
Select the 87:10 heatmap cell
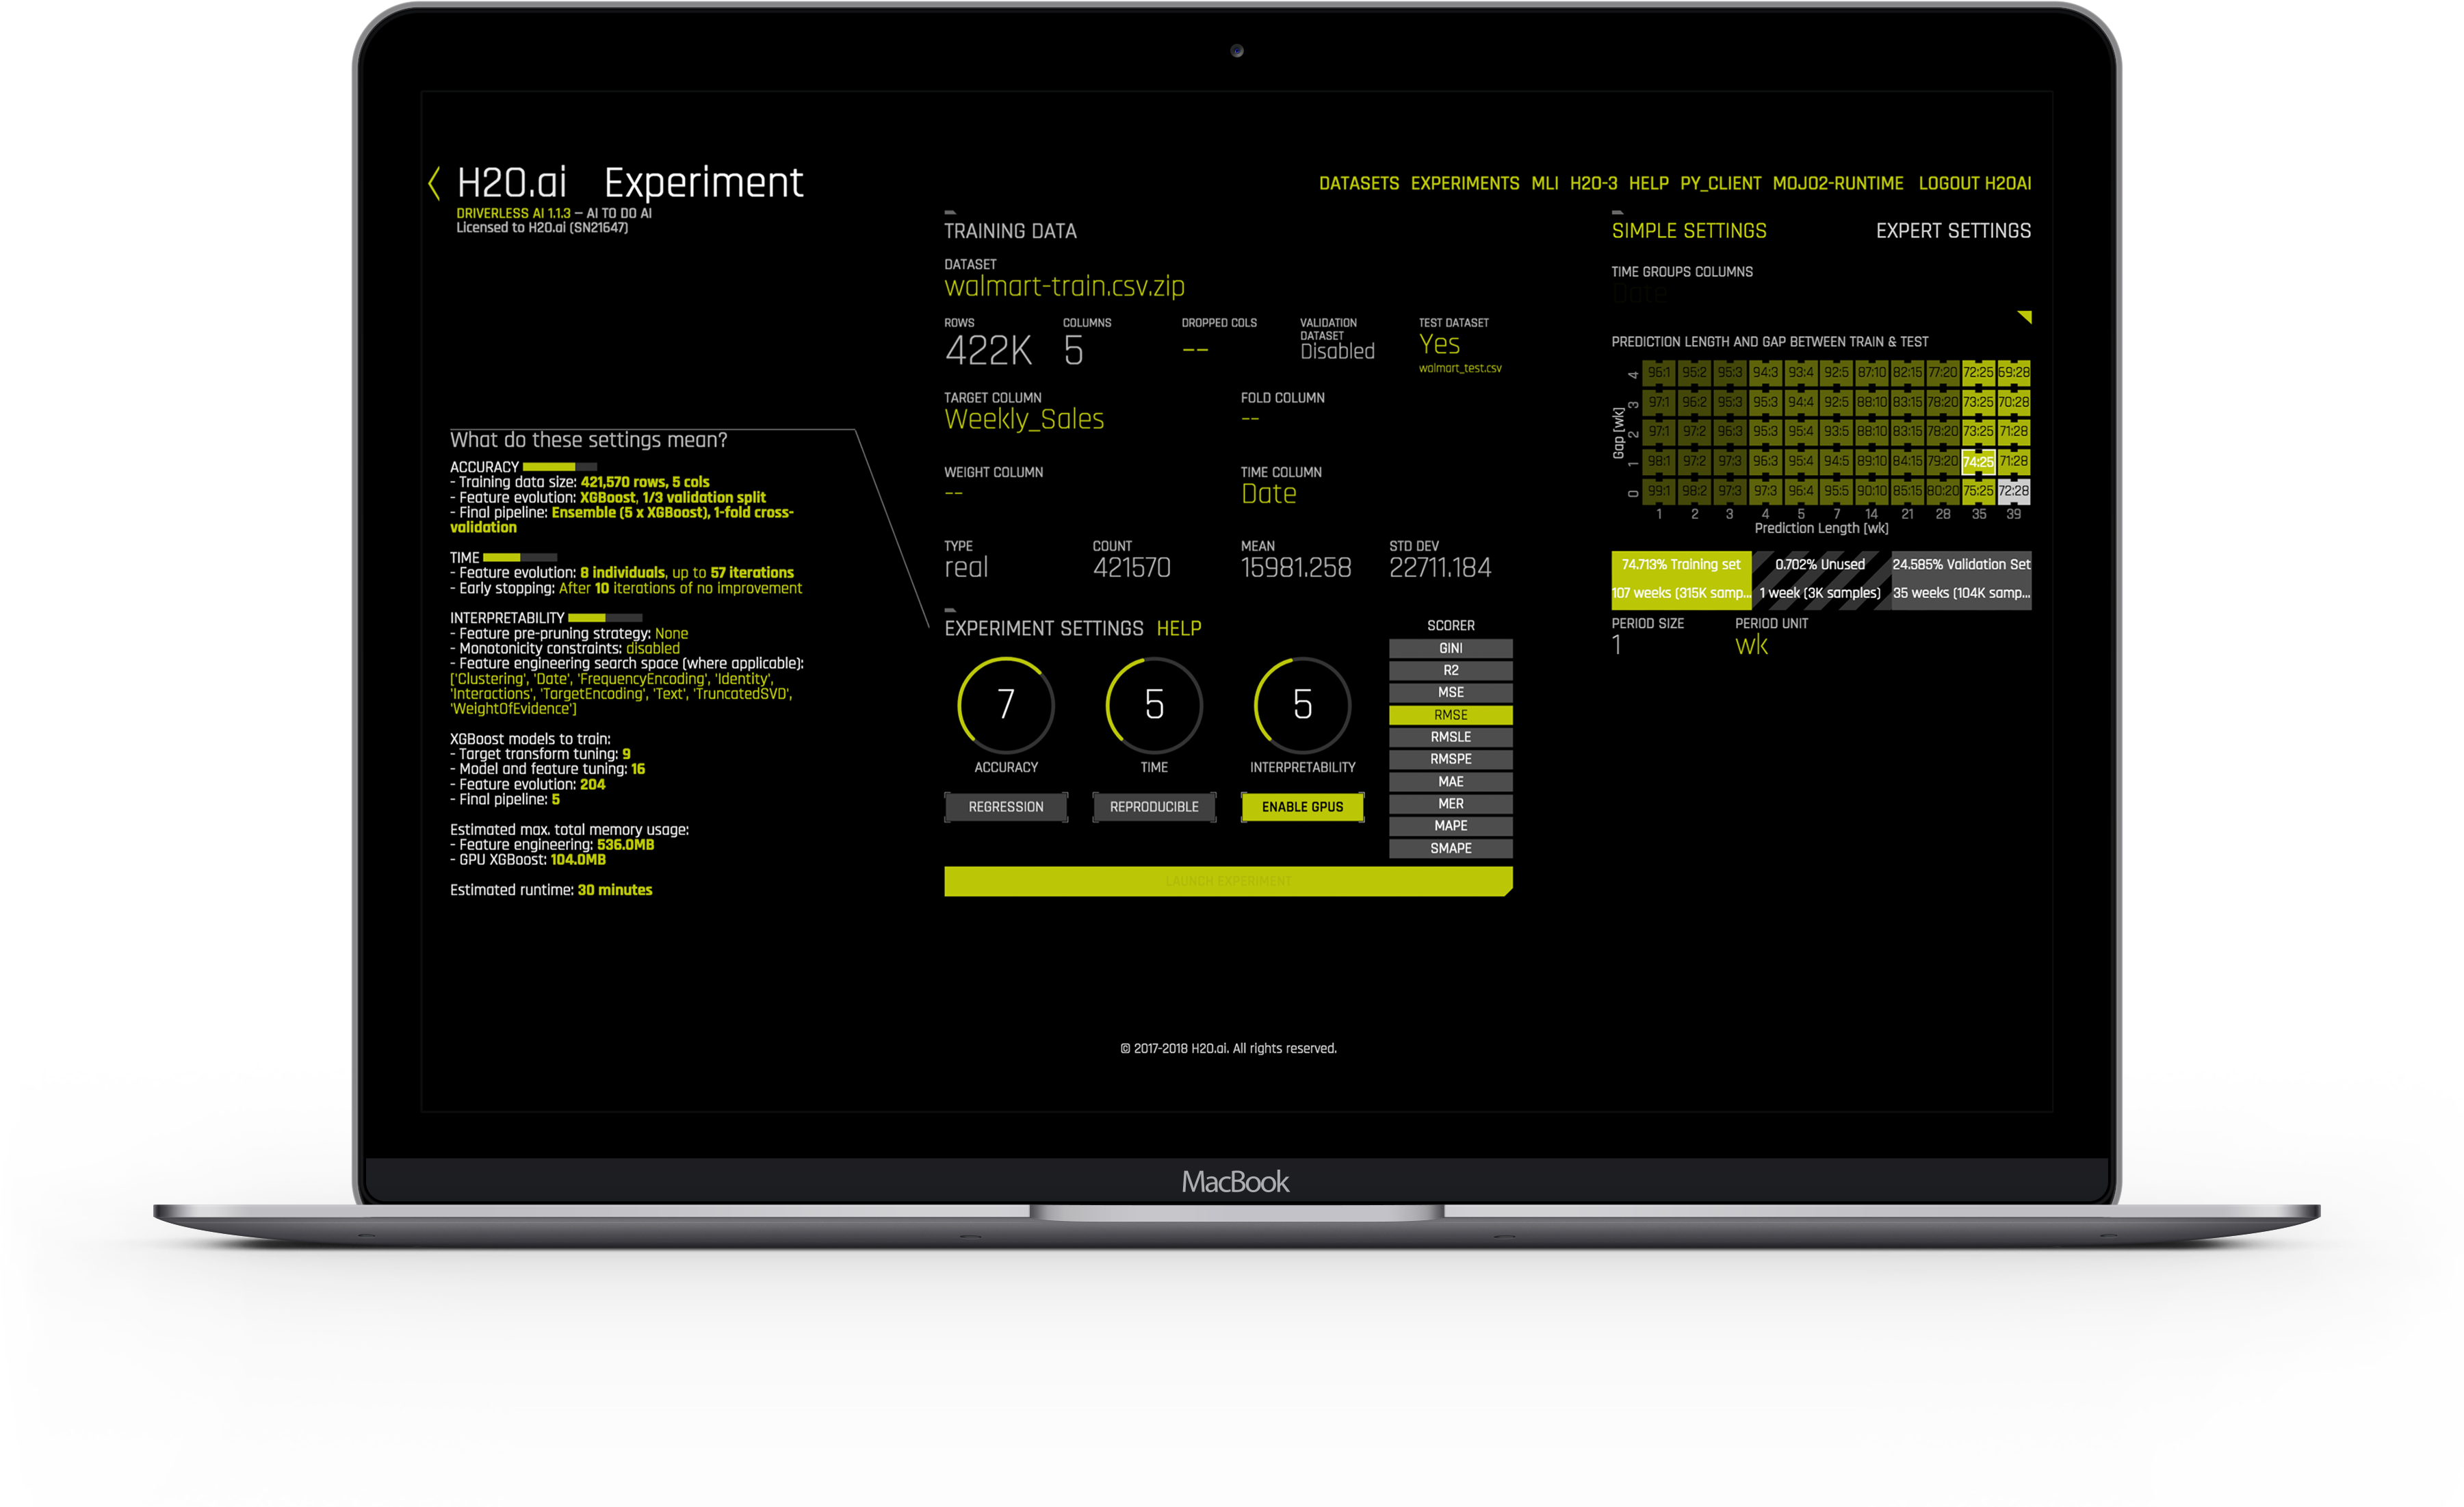(x=1872, y=372)
